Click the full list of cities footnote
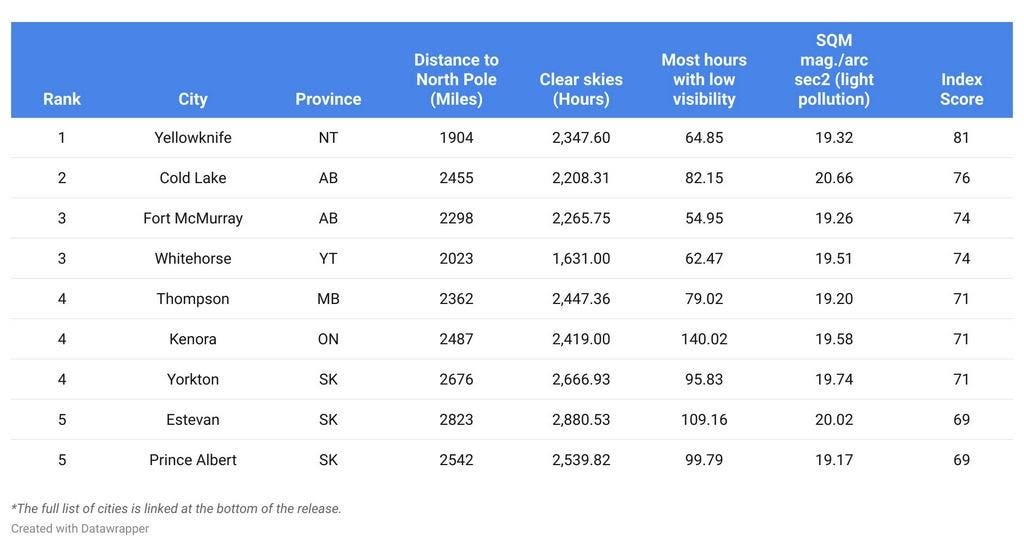 (x=177, y=508)
